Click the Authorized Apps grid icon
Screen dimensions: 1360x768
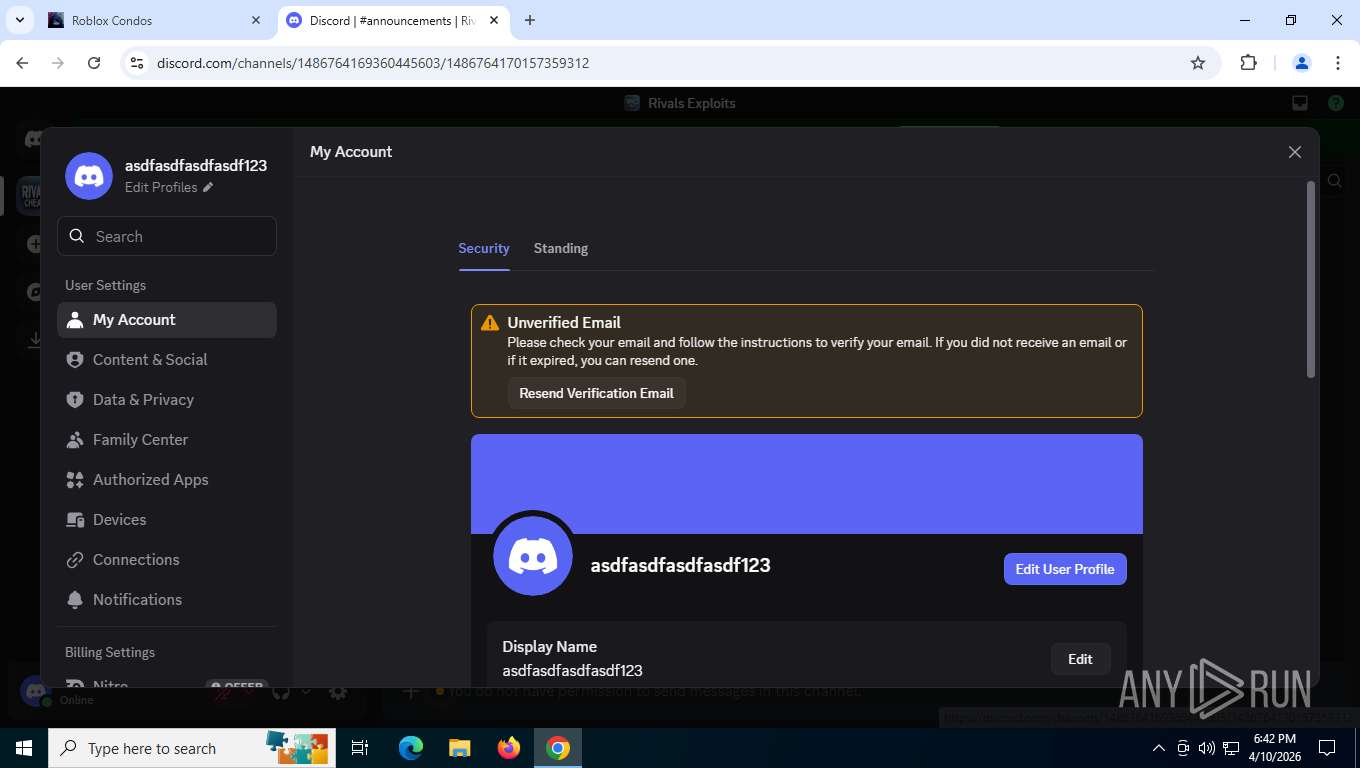coord(75,480)
